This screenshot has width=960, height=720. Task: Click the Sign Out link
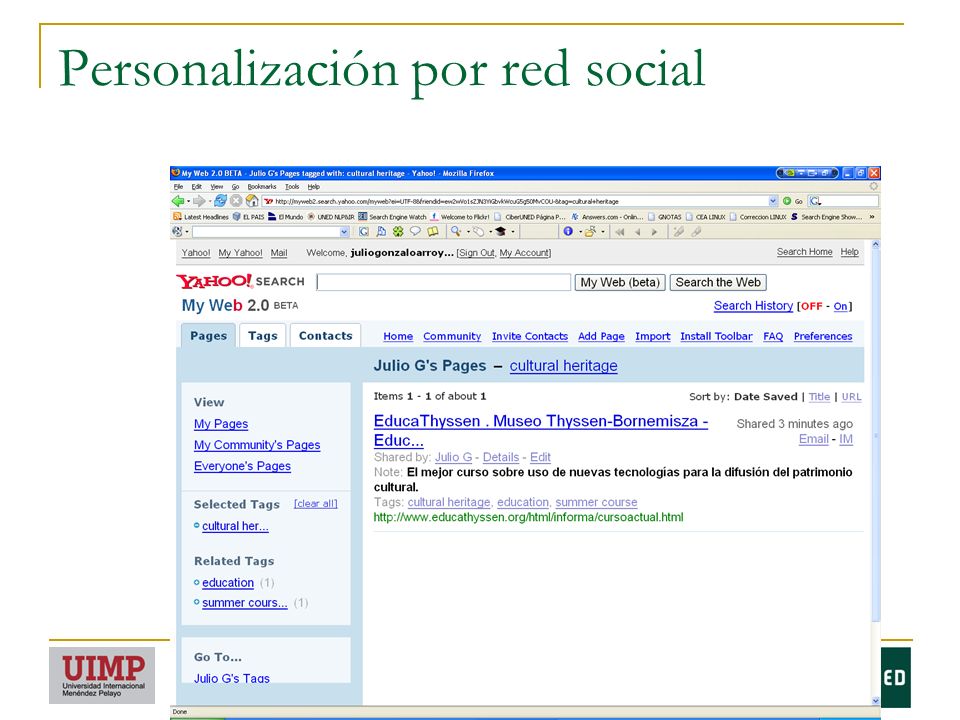point(476,253)
